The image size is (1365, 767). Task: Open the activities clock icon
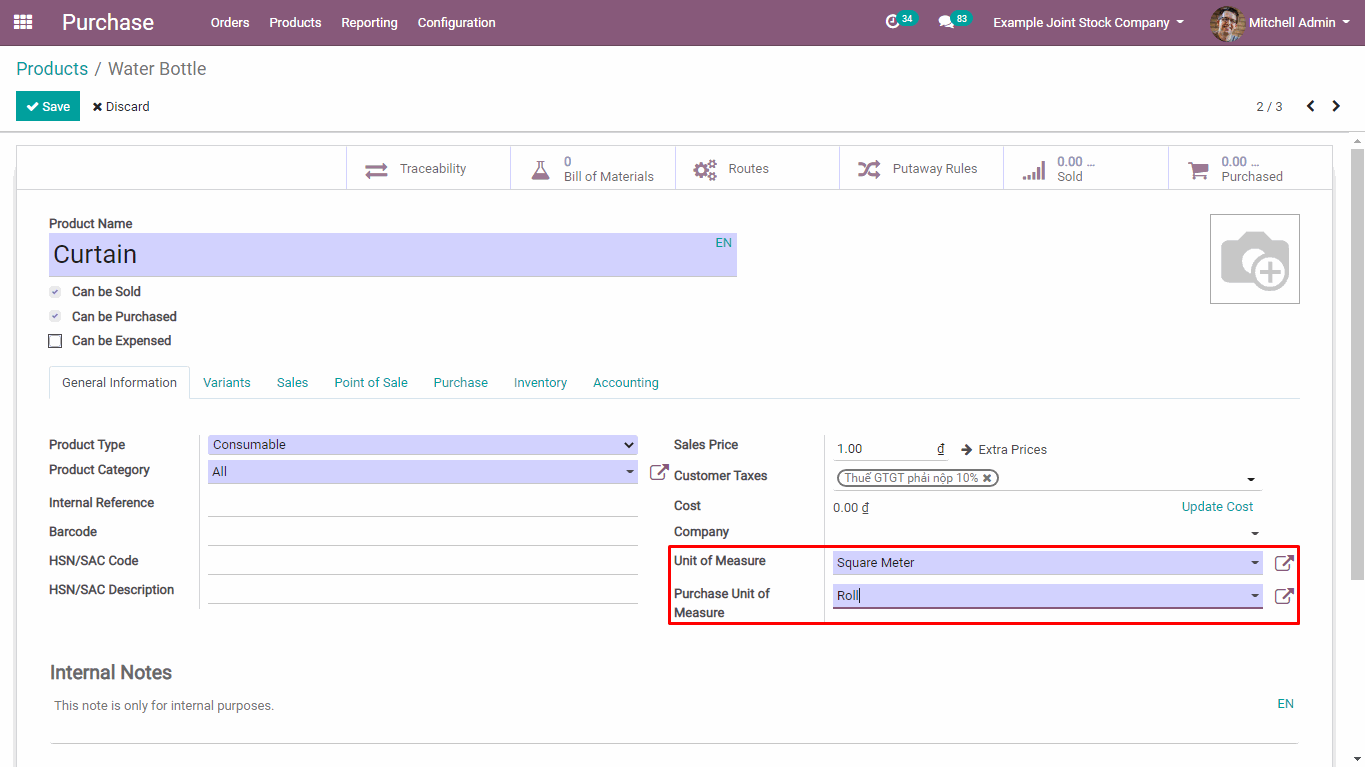pyautogui.click(x=893, y=22)
